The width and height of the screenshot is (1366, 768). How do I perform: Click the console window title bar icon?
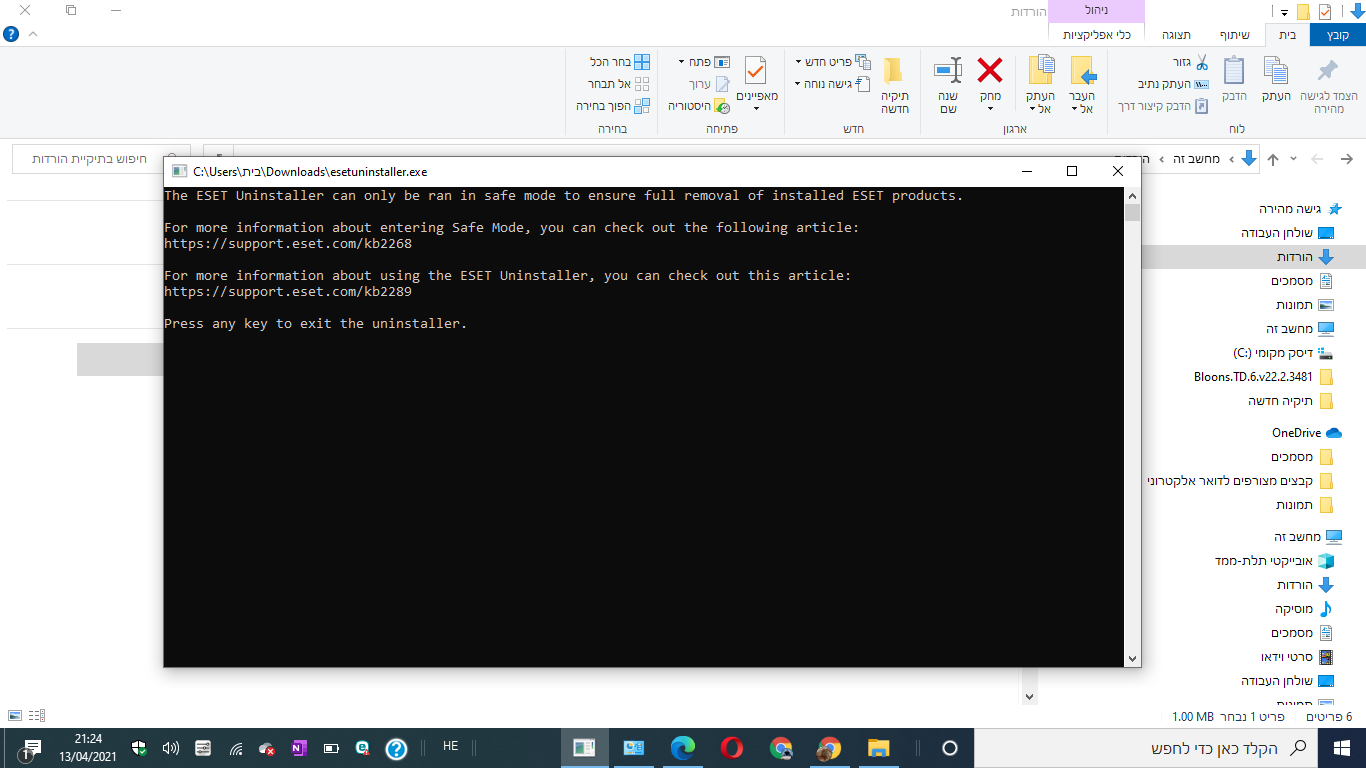[x=179, y=171]
